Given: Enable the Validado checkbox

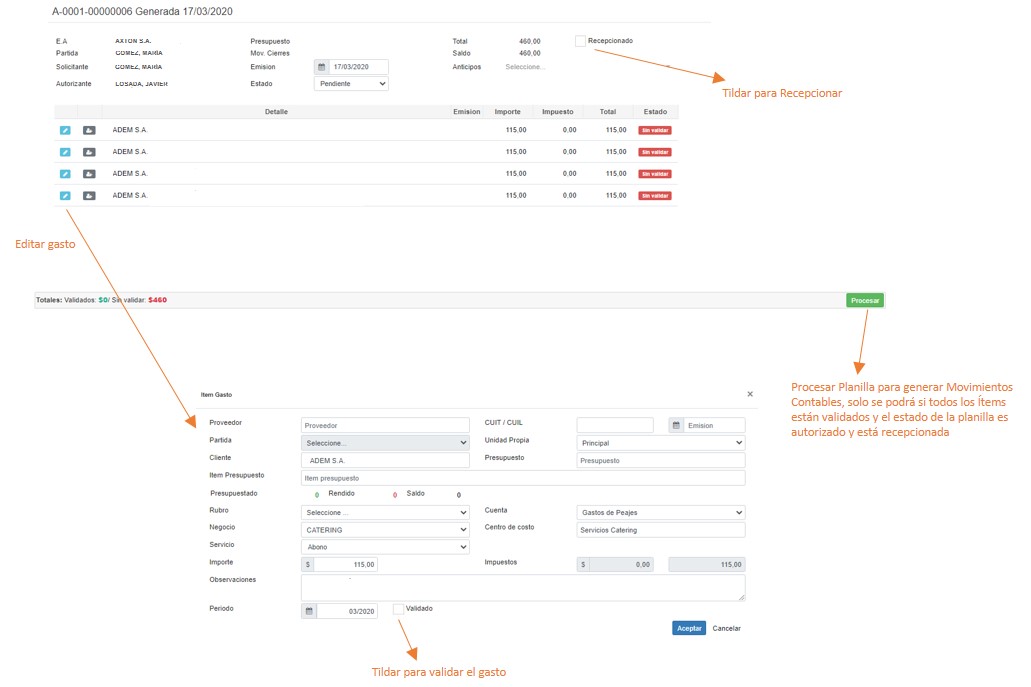Looking at the screenshot, I should (x=399, y=608).
